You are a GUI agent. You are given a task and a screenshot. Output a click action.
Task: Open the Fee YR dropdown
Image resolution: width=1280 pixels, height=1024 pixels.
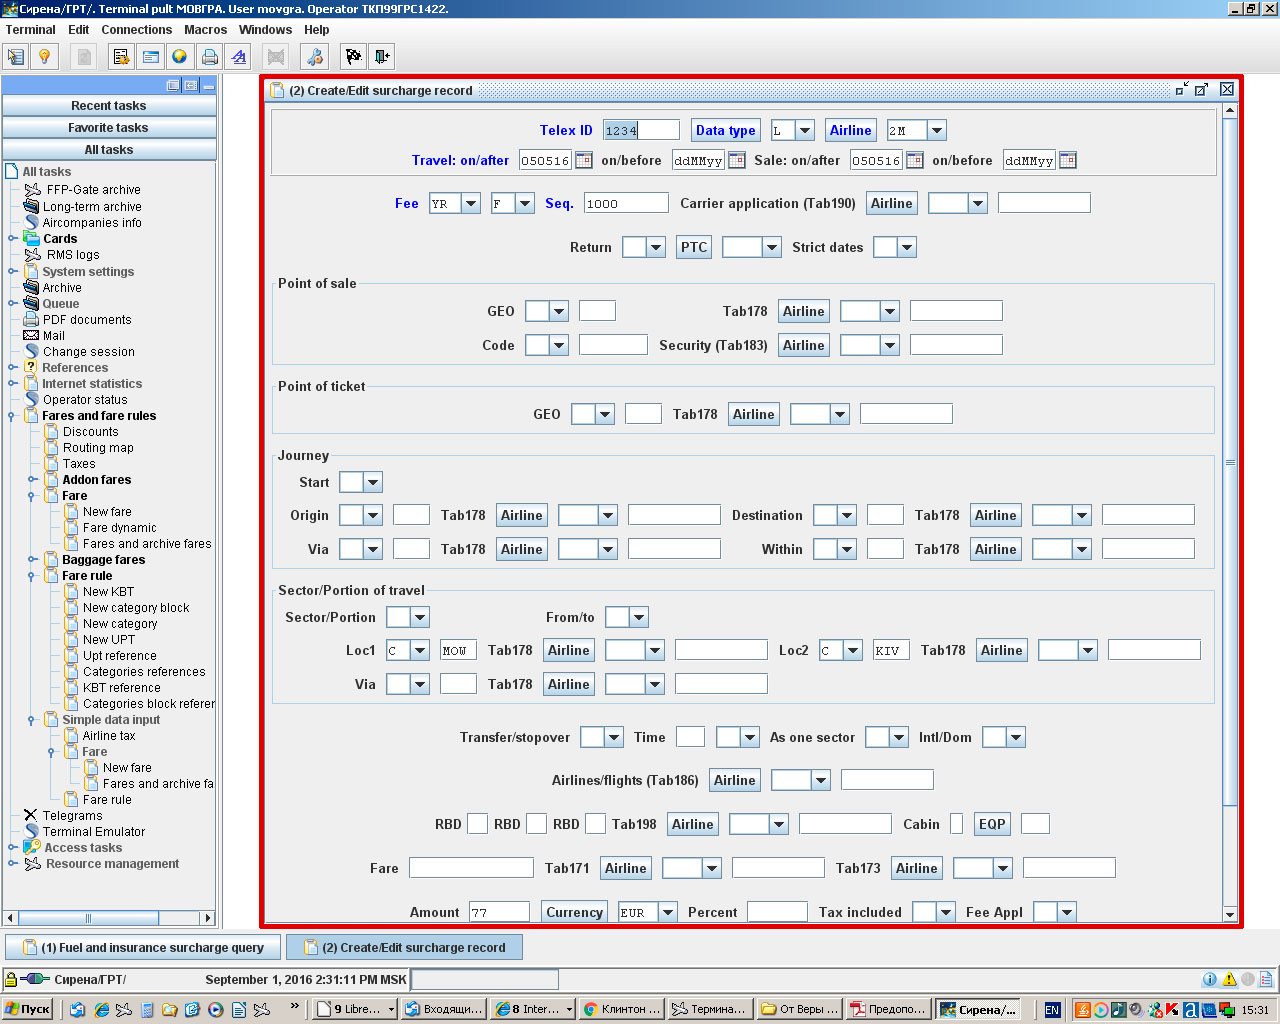470,203
